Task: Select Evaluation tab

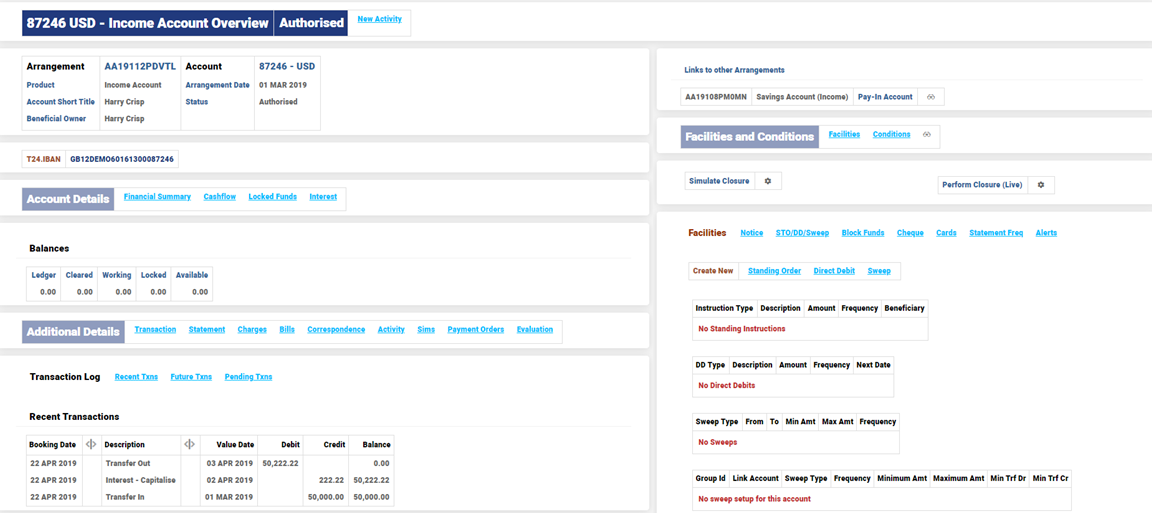Action: [535, 329]
